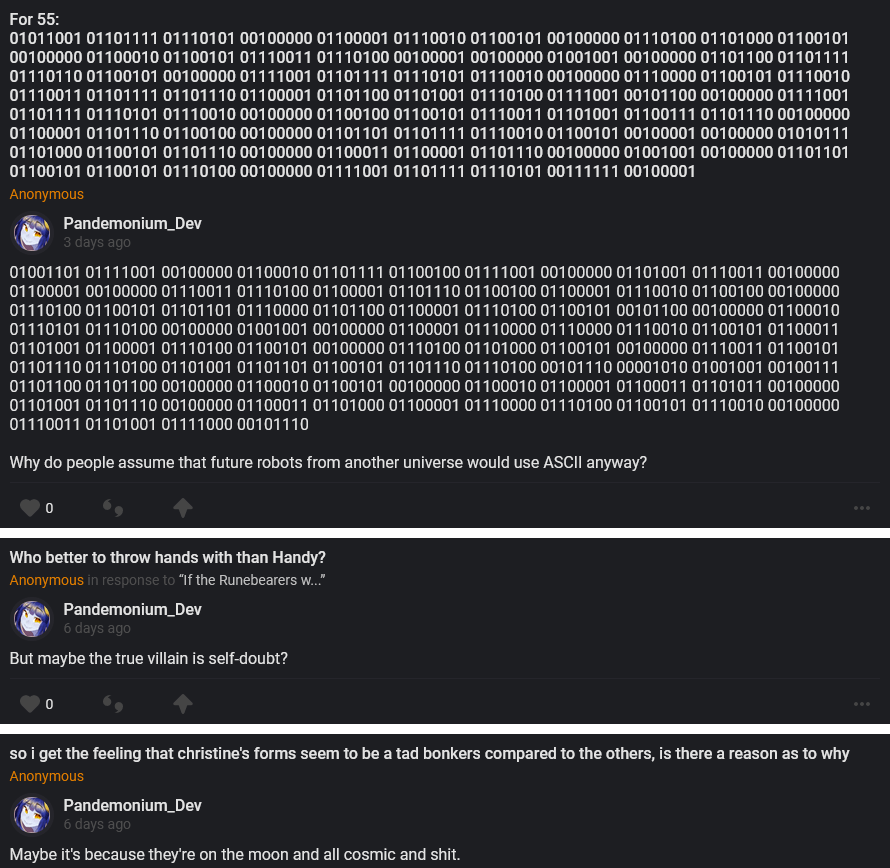Open the "3 days ago" timestamp permalink
The image size is (890, 868).
click(97, 243)
